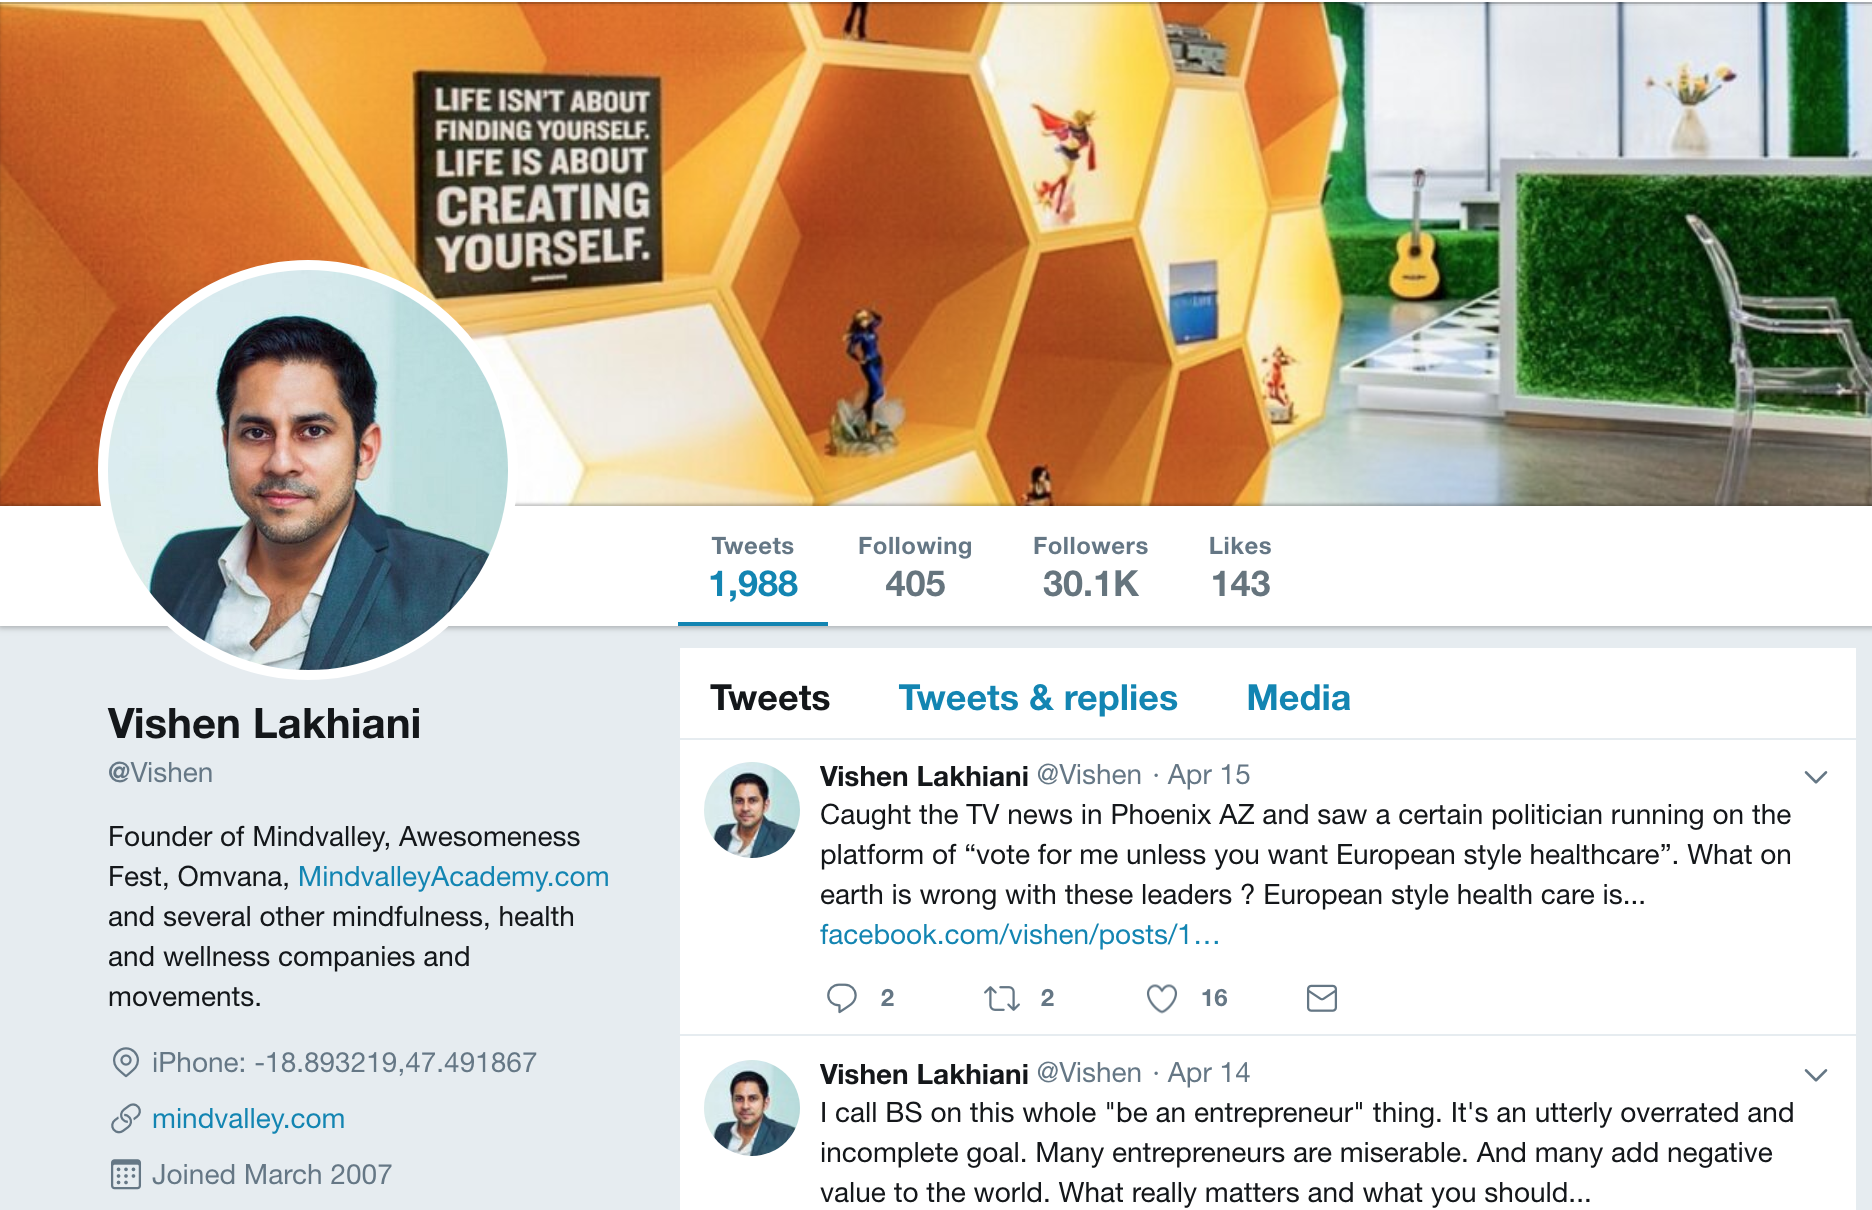Click the calendar icon beside Joined March 2007

tap(125, 1174)
